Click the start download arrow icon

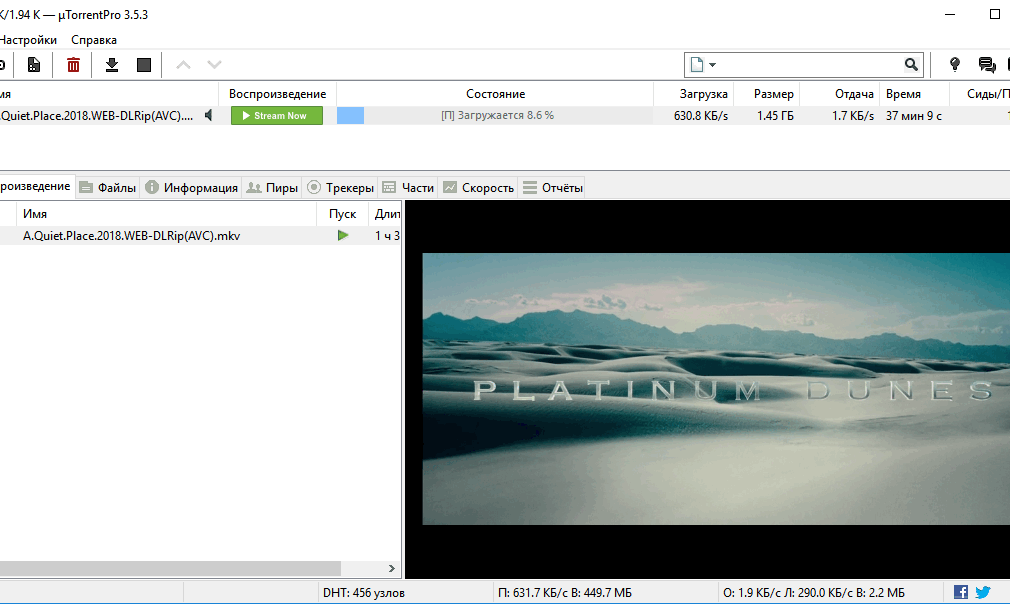point(112,65)
